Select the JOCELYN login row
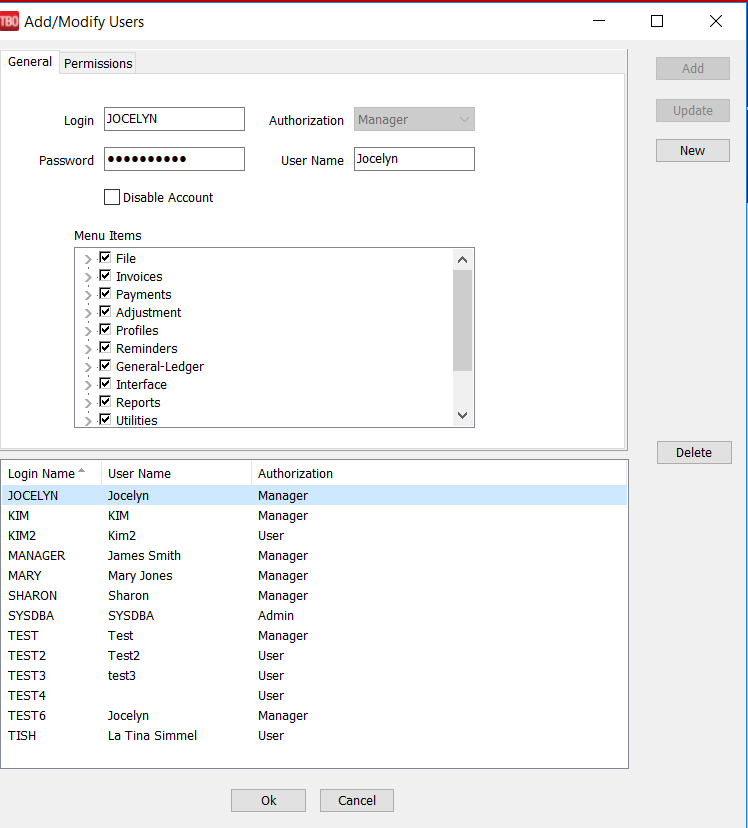Image resolution: width=748 pixels, height=828 pixels. pos(314,495)
